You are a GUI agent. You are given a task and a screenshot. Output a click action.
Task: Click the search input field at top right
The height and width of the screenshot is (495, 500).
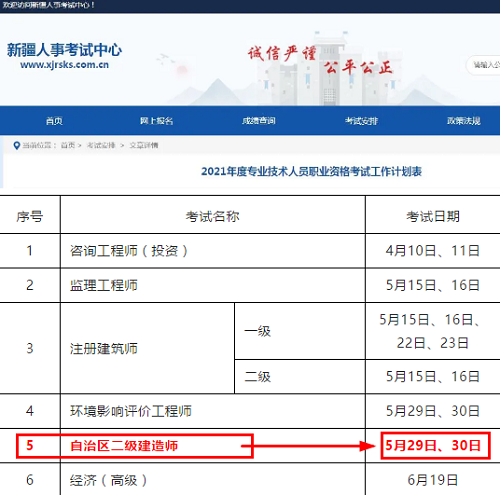coord(483,65)
